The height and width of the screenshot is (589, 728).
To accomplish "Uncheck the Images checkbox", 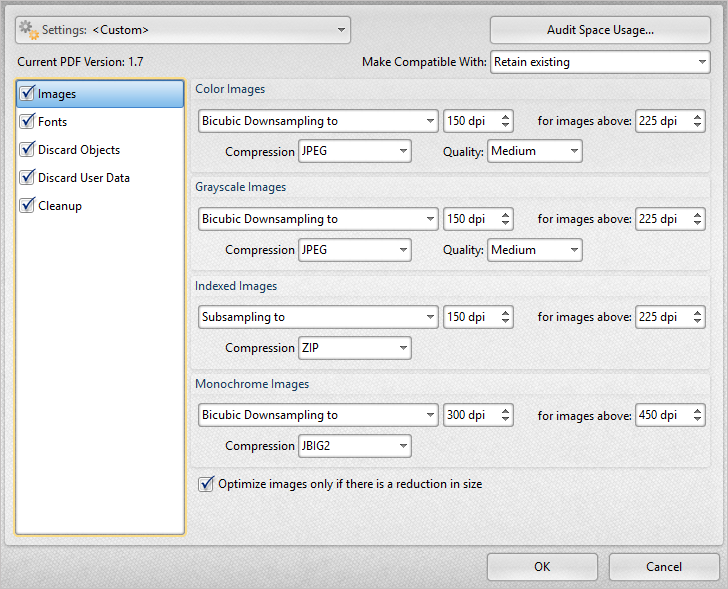I will (x=27, y=94).
